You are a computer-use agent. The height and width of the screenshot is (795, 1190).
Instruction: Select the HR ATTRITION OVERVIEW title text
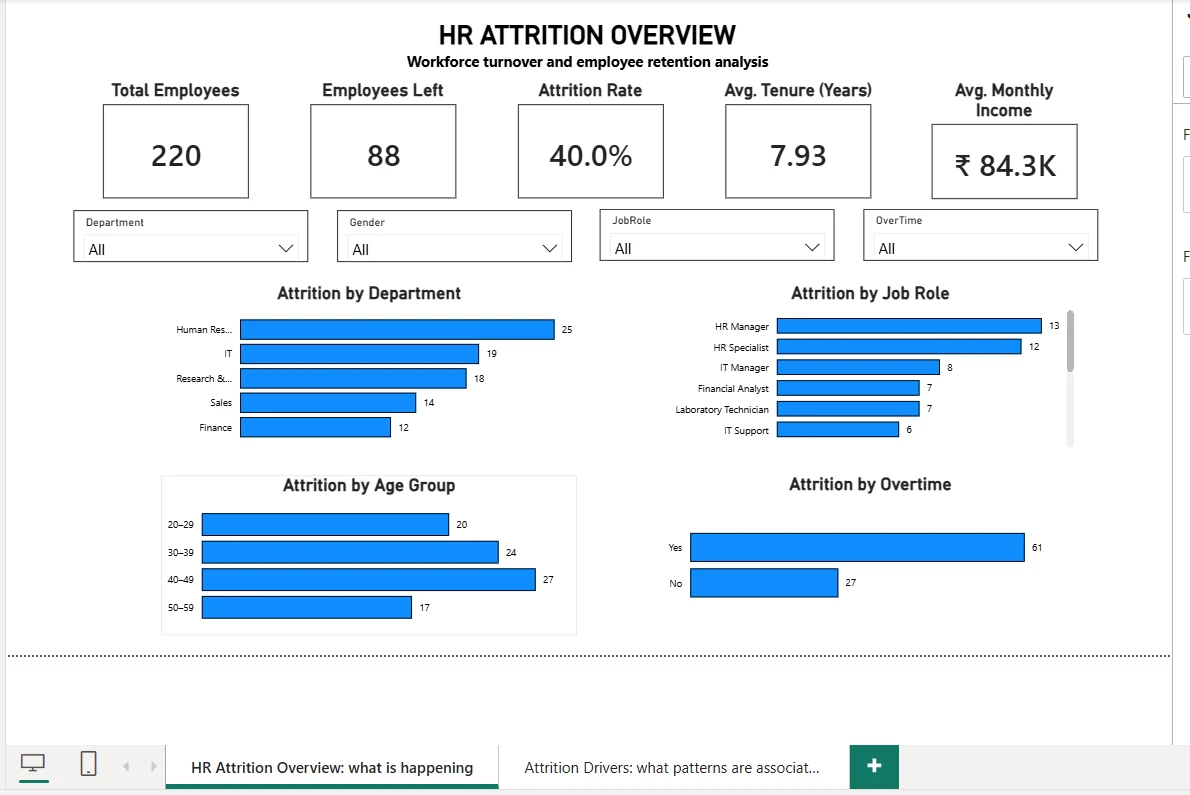click(587, 35)
